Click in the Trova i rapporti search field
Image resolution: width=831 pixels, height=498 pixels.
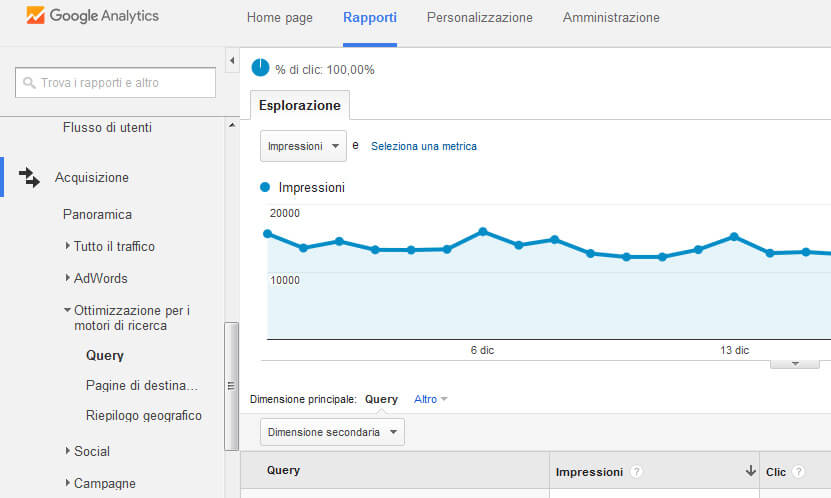coord(116,83)
